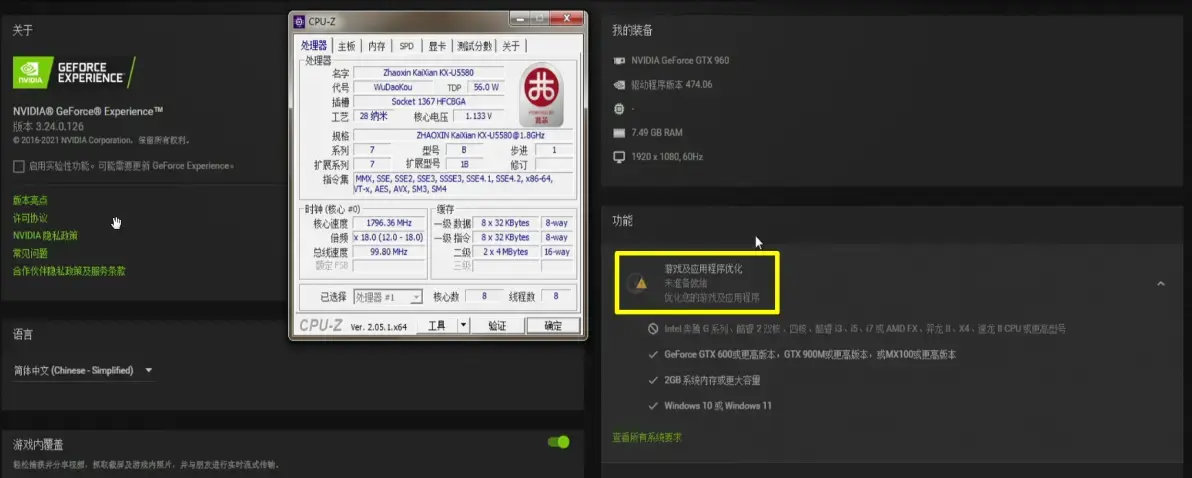Open the 版本亮点 link
The height and width of the screenshot is (478, 1192).
pos(30,201)
